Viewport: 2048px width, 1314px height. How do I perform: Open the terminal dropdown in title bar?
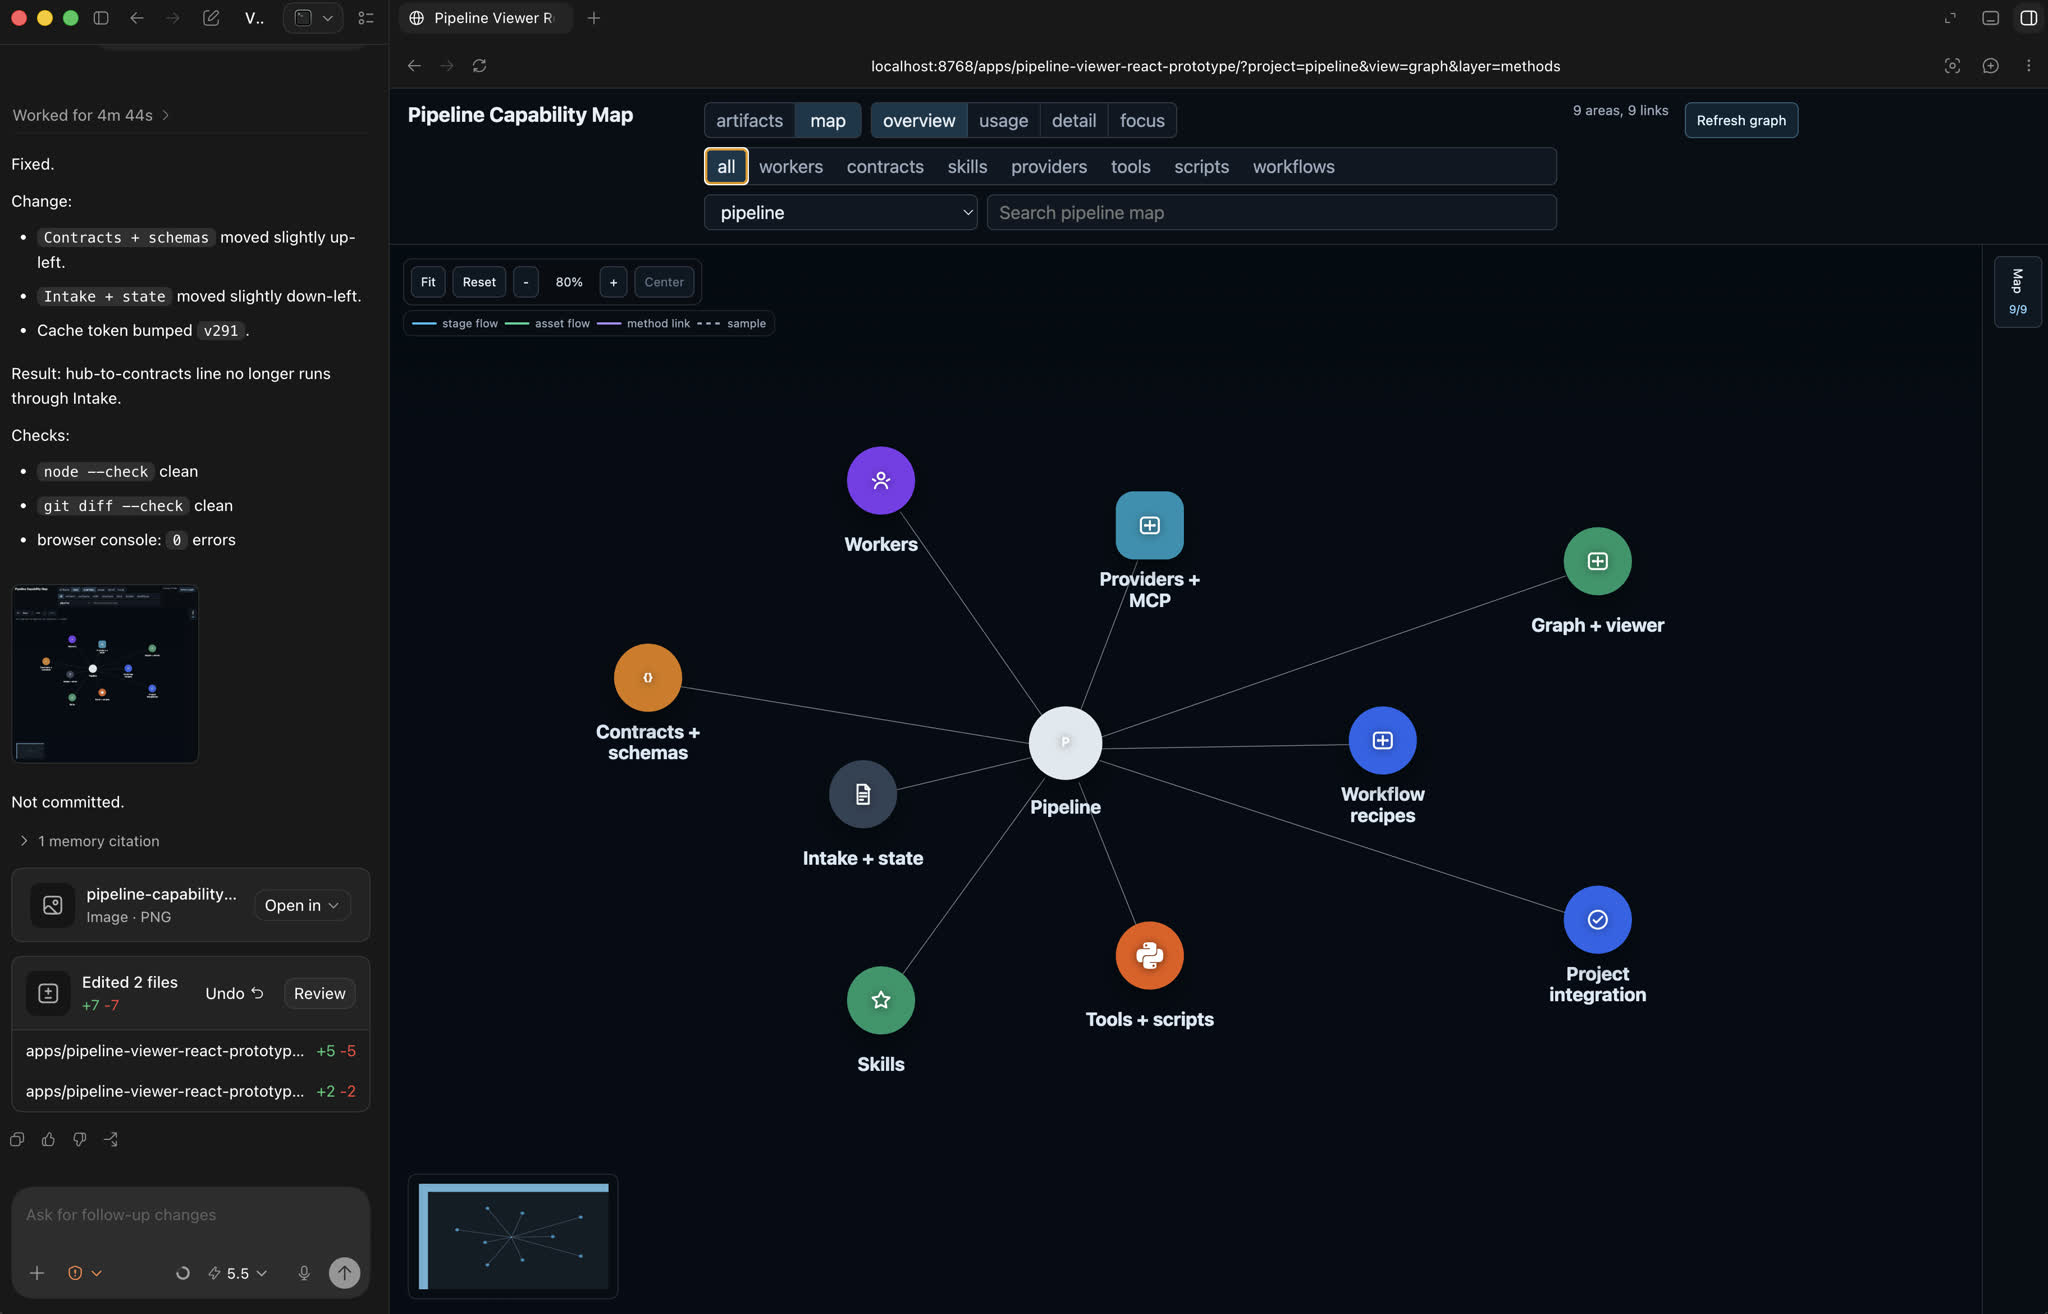[x=313, y=18]
